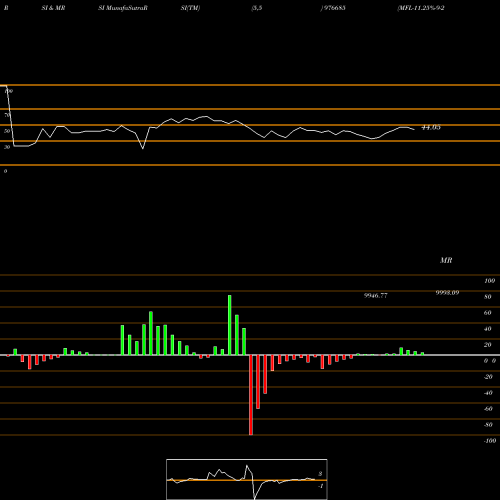
Task: Click the latest RSI value 44.05
Action: coord(431,127)
